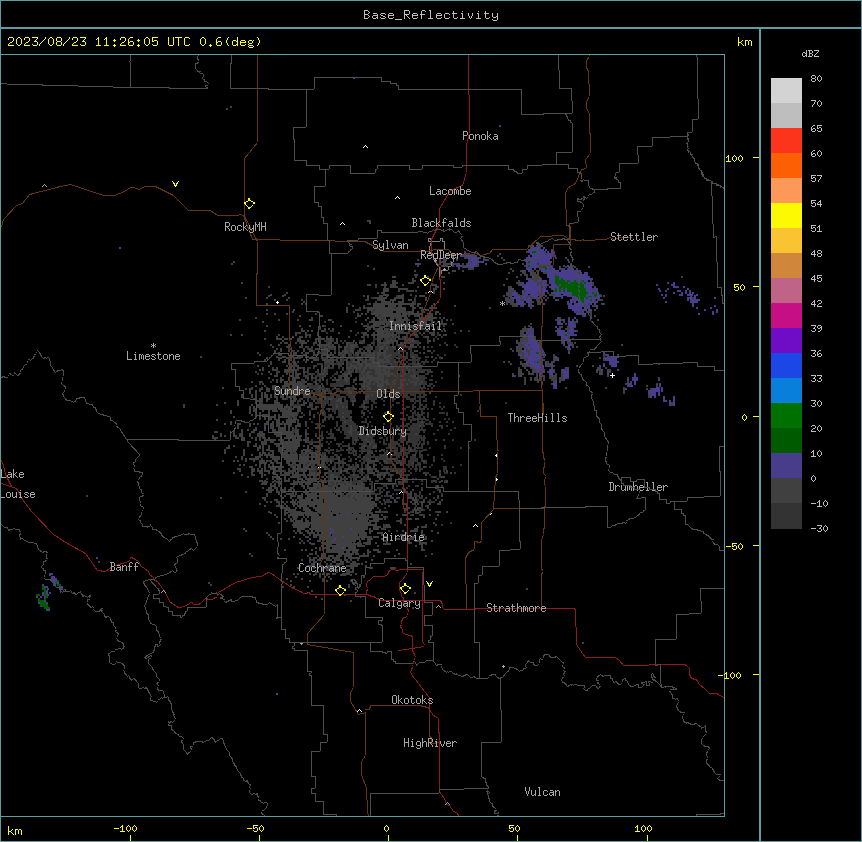Select the Olds label
862x842 pixels.
tap(388, 394)
